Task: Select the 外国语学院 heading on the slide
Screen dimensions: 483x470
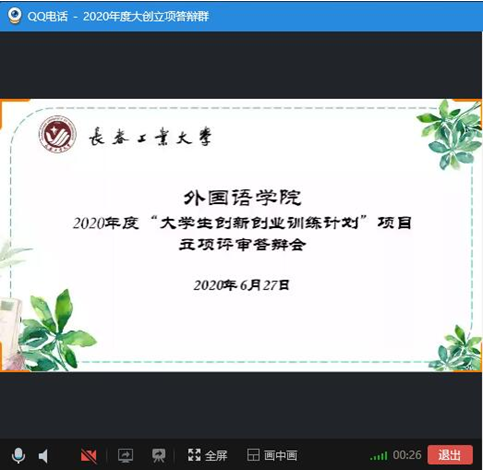Action: (x=242, y=198)
